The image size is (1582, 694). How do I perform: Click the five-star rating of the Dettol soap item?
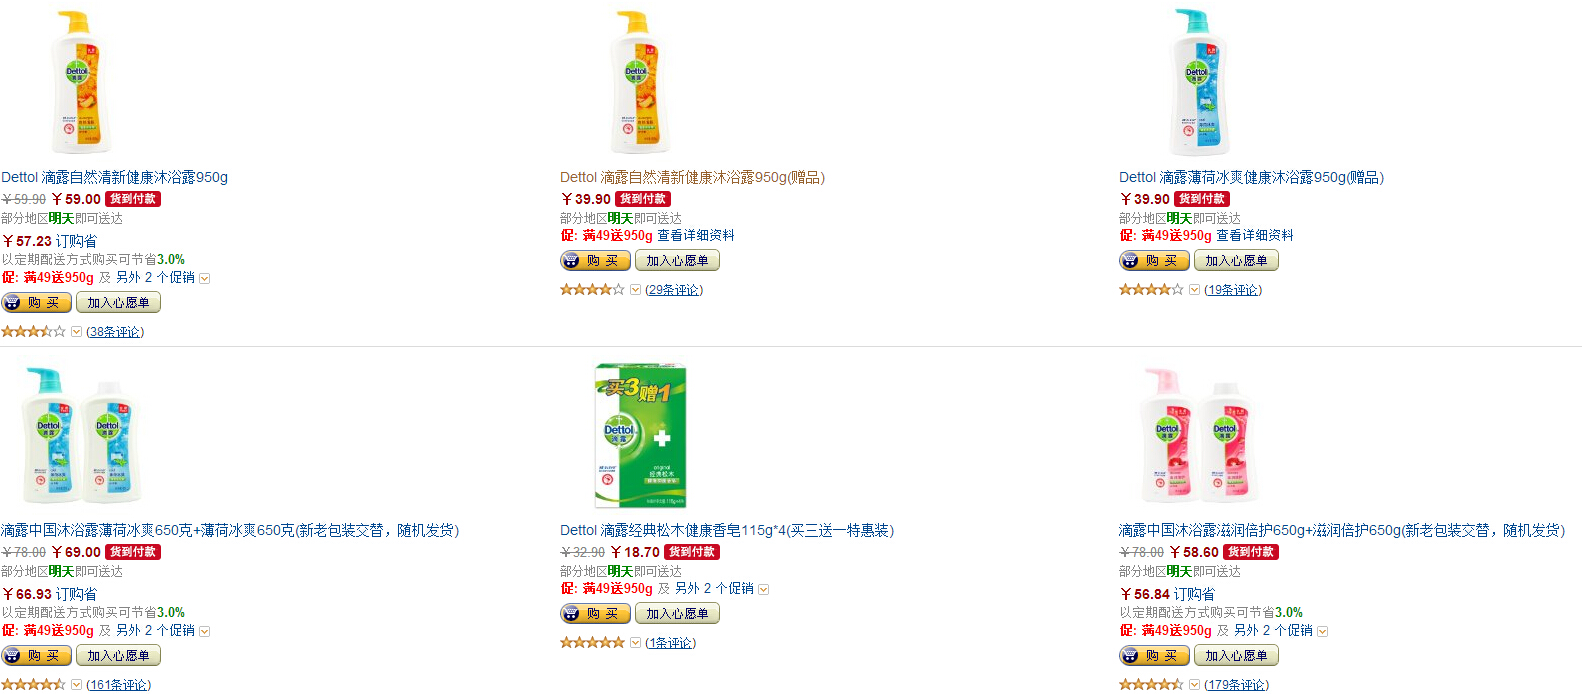click(x=592, y=643)
